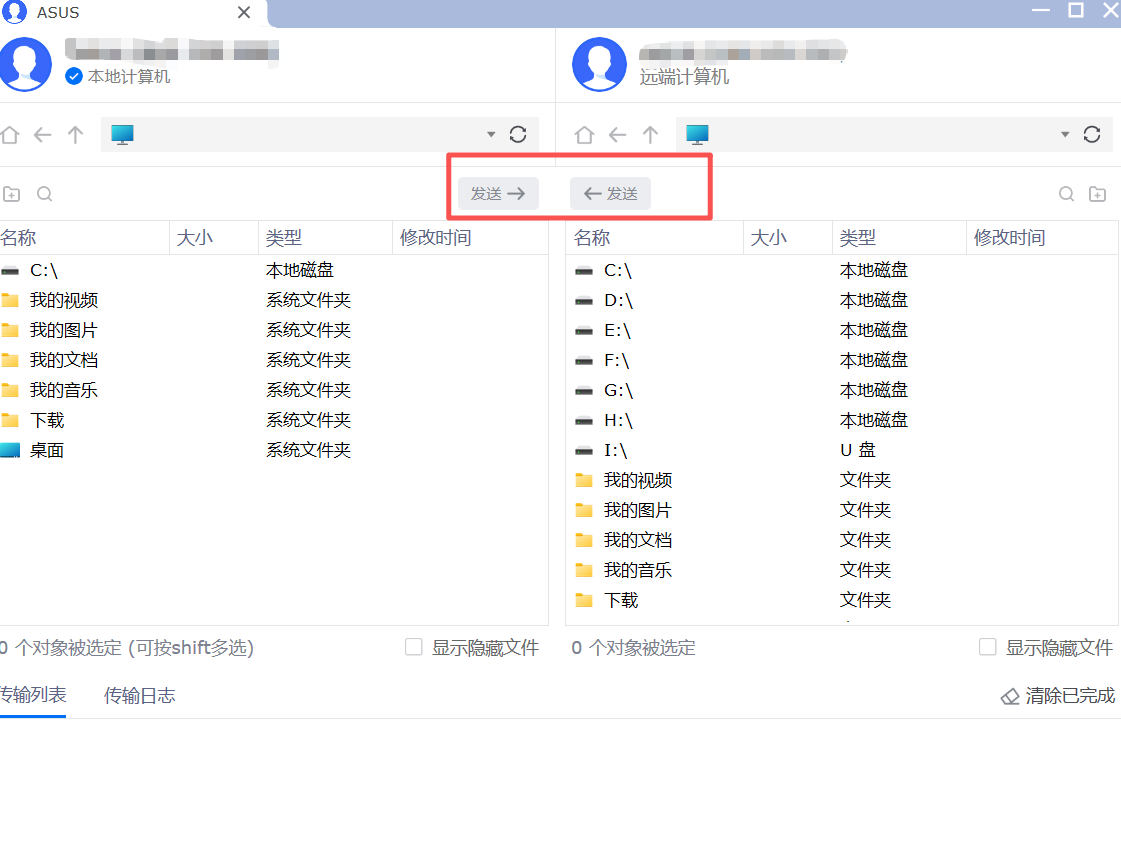Click remote computer user avatar

tap(599, 64)
